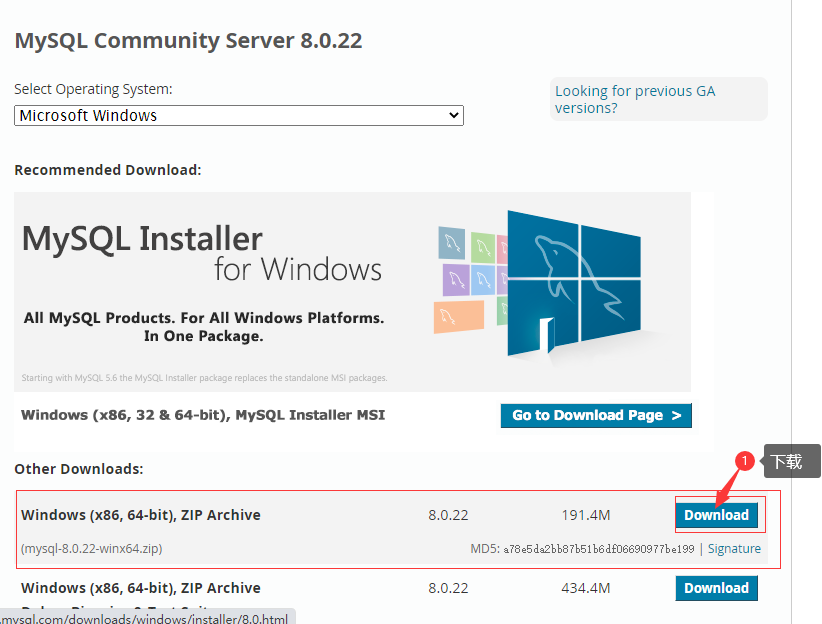The image size is (822, 624).
Task: Open the Signature link beside the MD5 hash
Action: click(x=734, y=548)
